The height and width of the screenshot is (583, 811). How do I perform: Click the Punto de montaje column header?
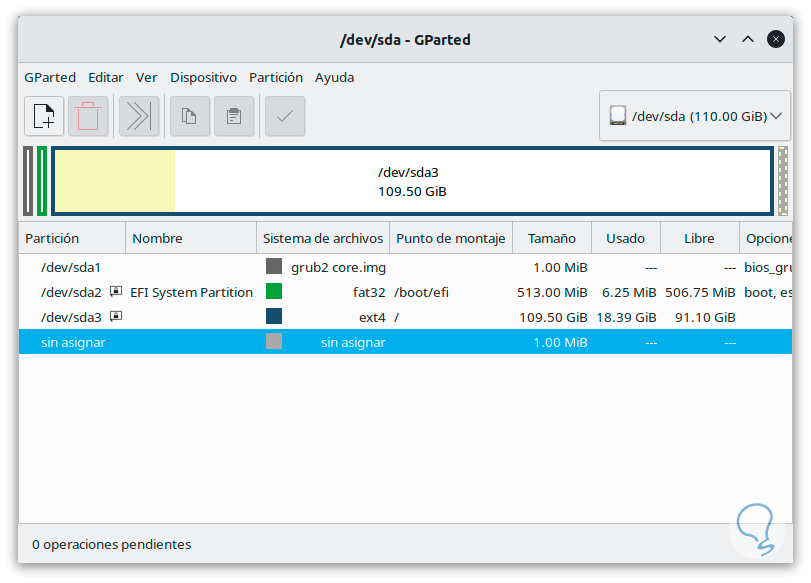(x=450, y=238)
